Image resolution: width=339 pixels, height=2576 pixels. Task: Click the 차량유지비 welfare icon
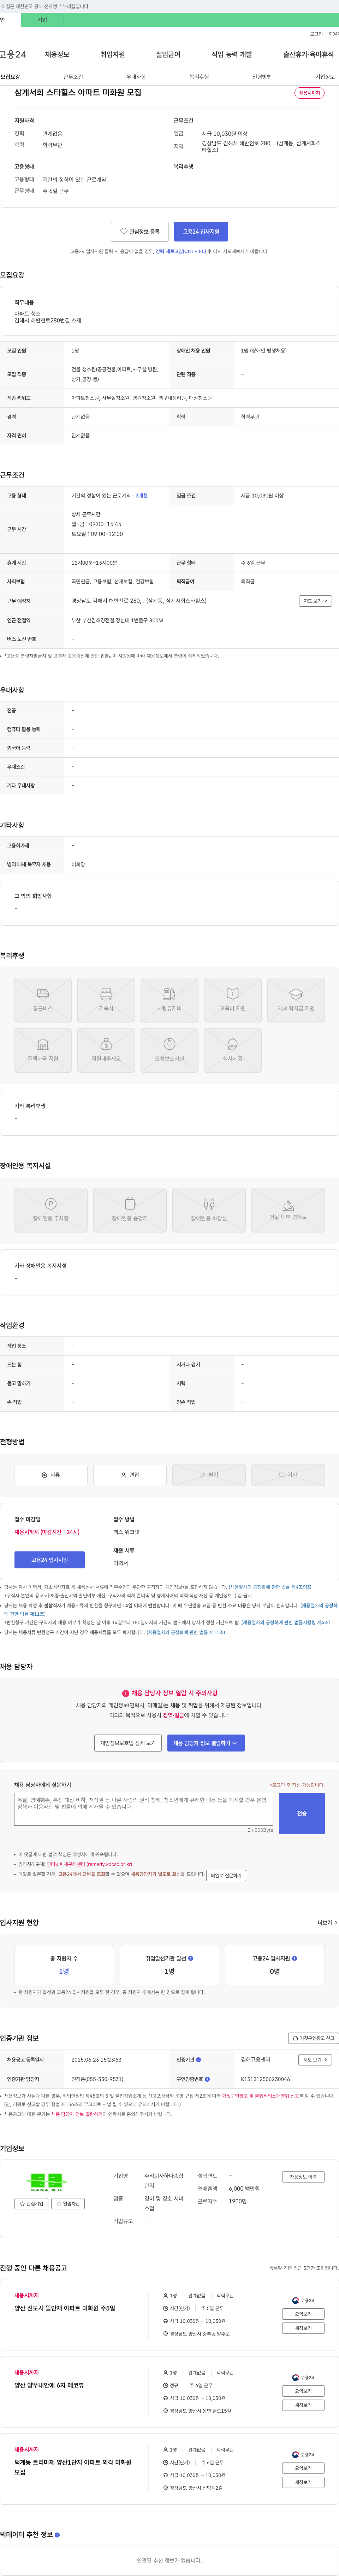tap(169, 1000)
